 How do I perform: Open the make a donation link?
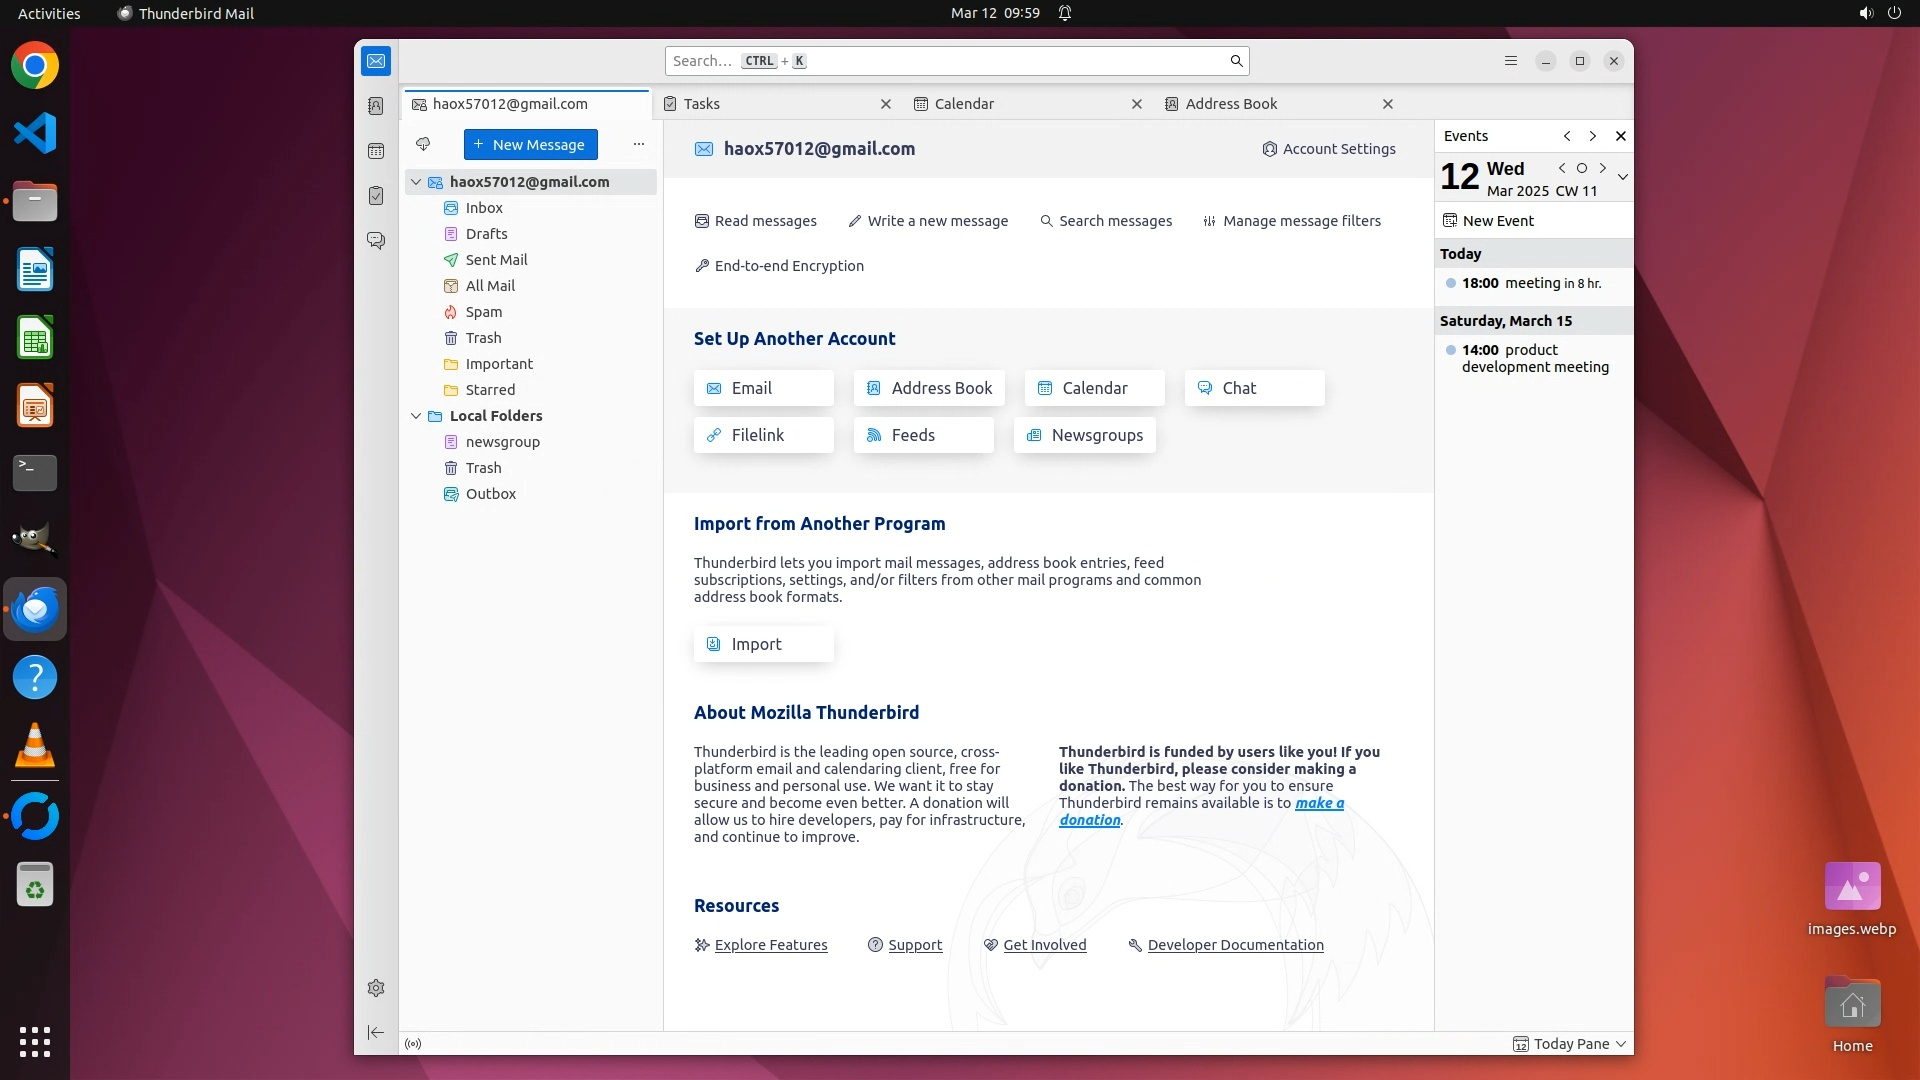1319,803
